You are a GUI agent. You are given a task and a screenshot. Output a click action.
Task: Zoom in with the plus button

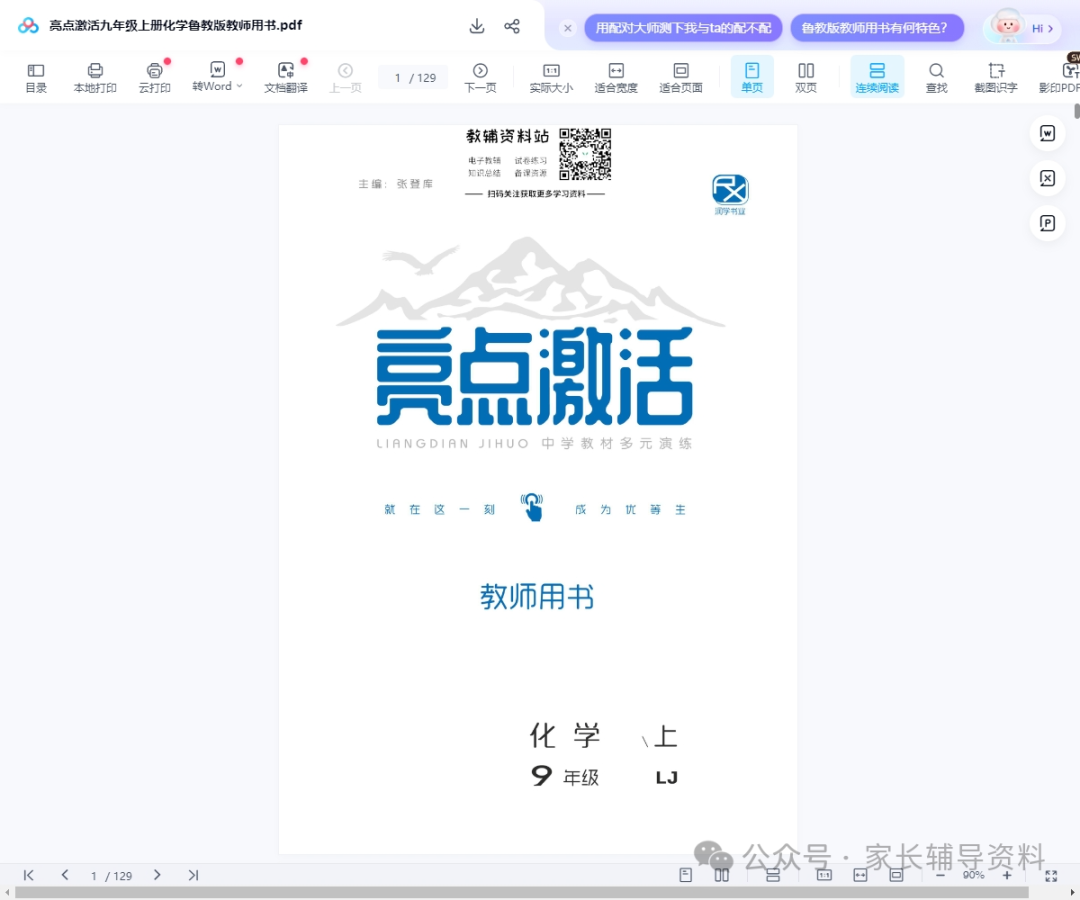point(1007,875)
